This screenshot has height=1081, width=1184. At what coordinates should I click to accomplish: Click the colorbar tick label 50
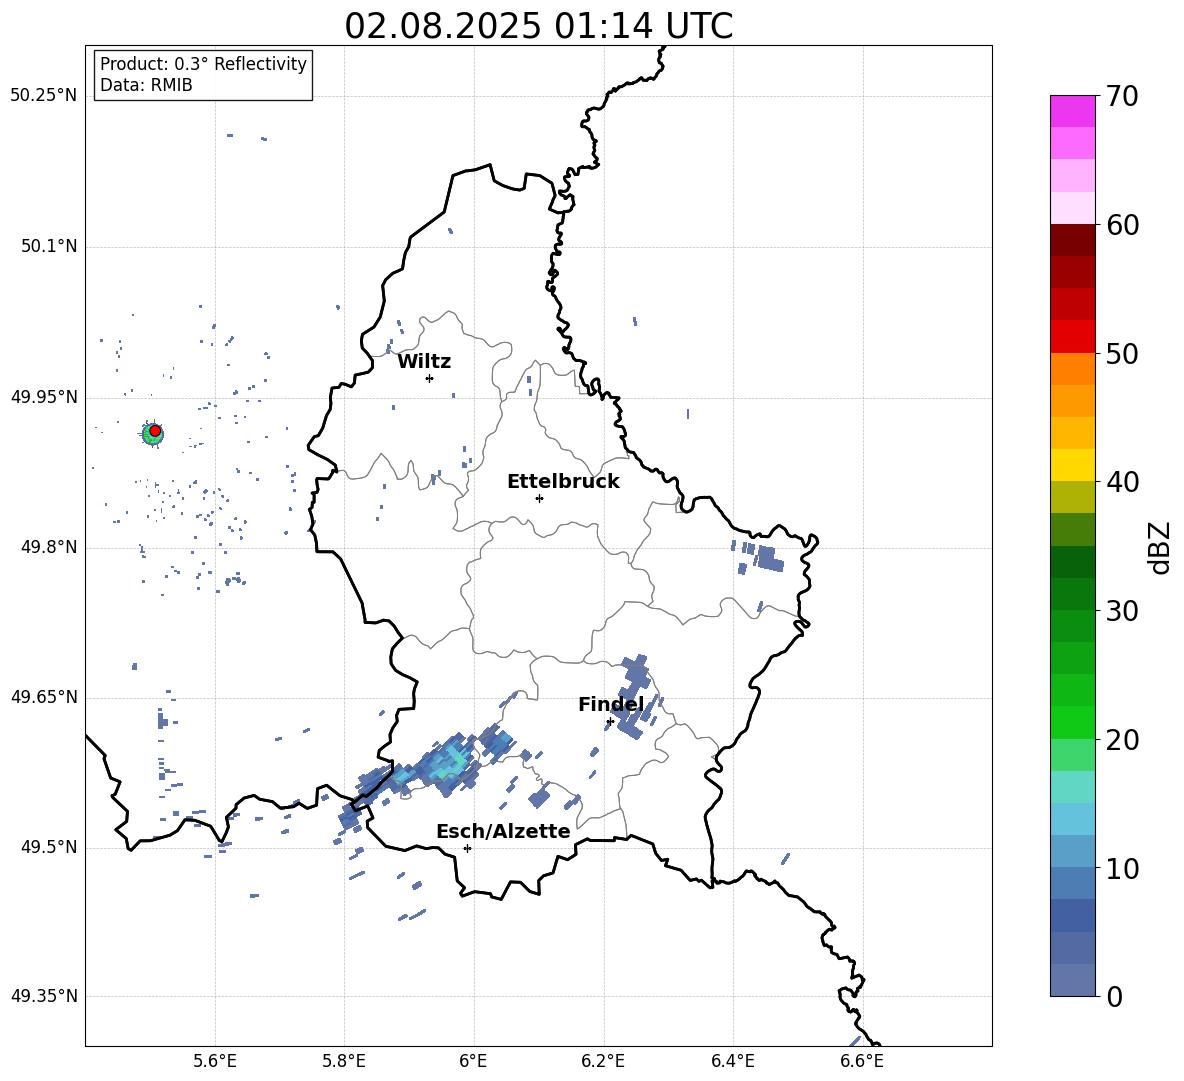[x=1122, y=354]
